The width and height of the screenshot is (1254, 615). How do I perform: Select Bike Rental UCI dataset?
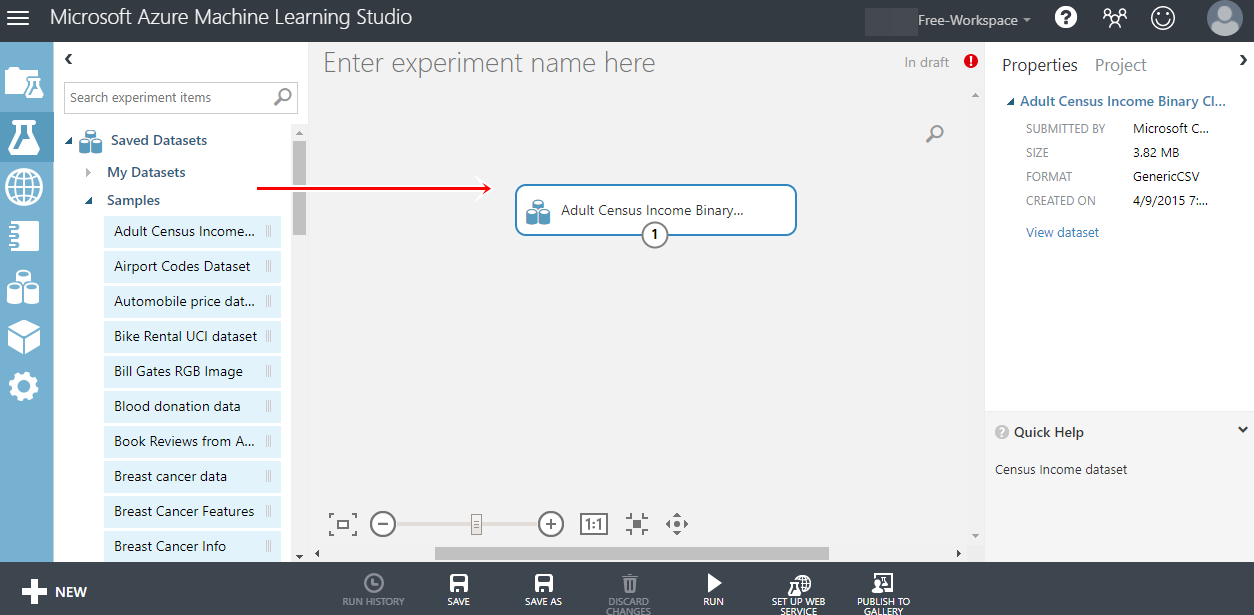click(192, 336)
